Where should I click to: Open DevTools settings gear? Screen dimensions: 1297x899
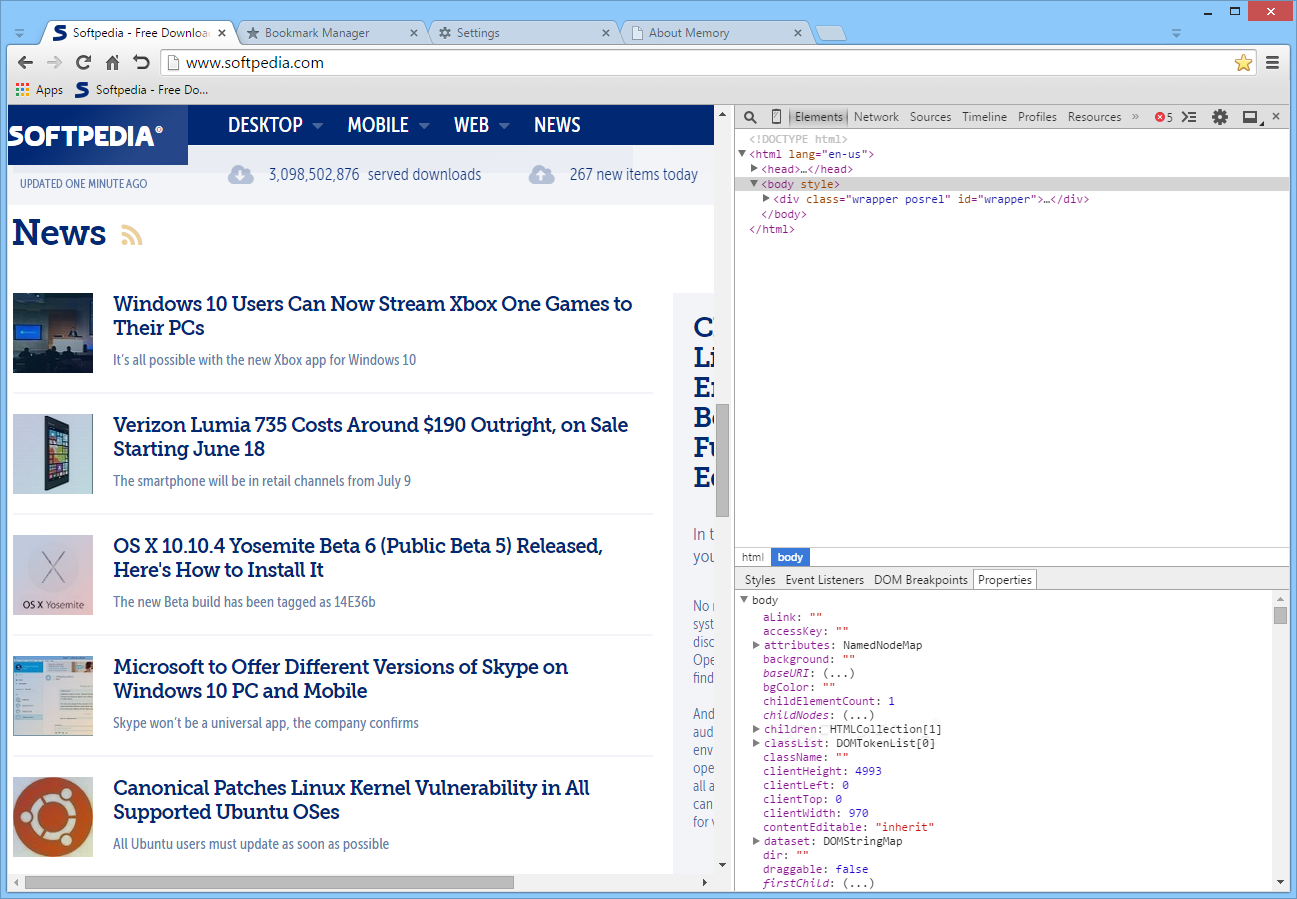pos(1220,117)
